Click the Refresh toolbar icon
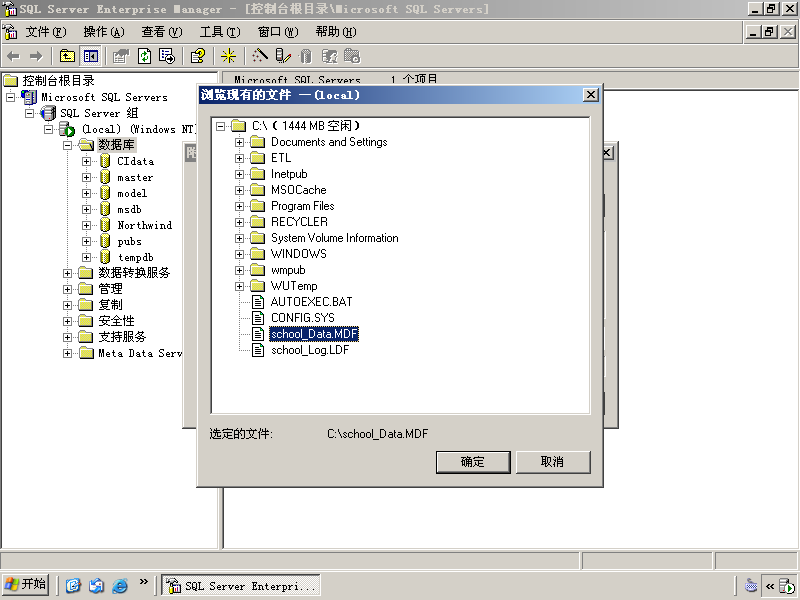Screen dimensions: 800x600 coord(144,56)
